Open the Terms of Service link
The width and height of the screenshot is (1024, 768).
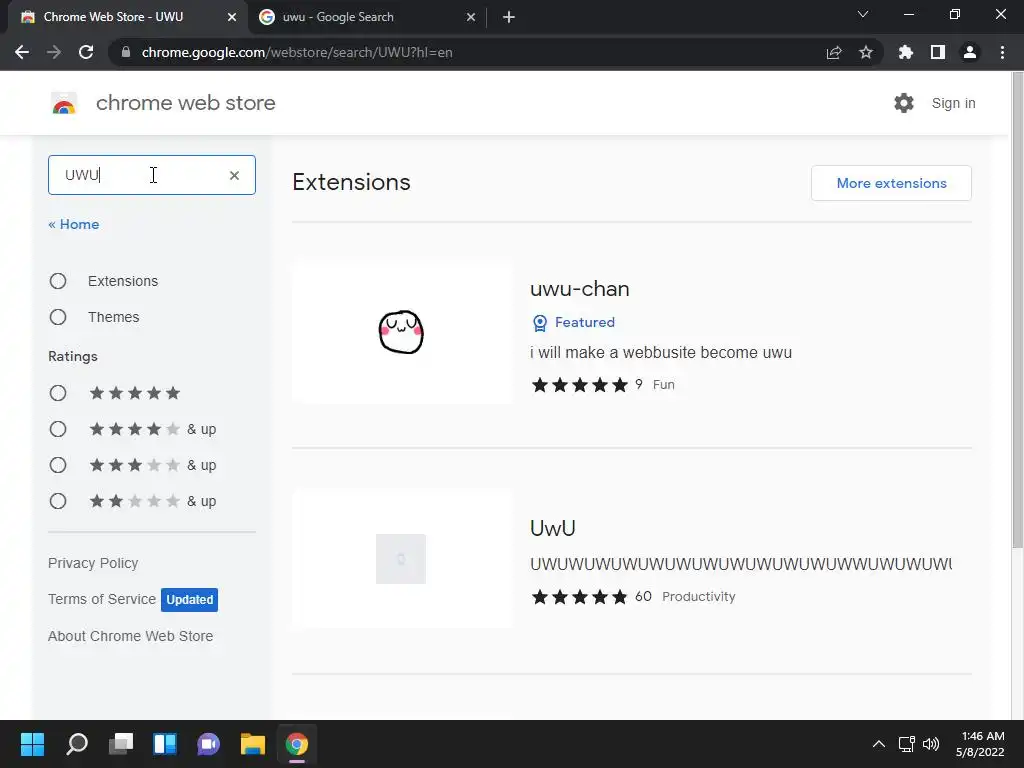click(x=102, y=599)
